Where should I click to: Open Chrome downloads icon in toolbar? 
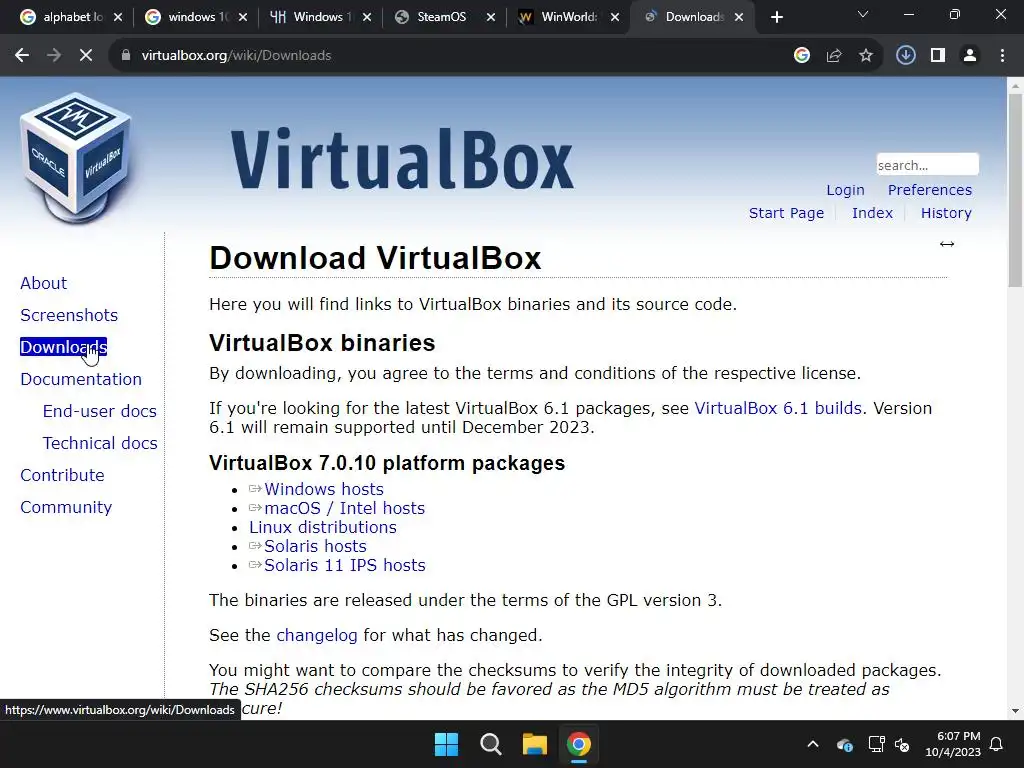click(906, 56)
